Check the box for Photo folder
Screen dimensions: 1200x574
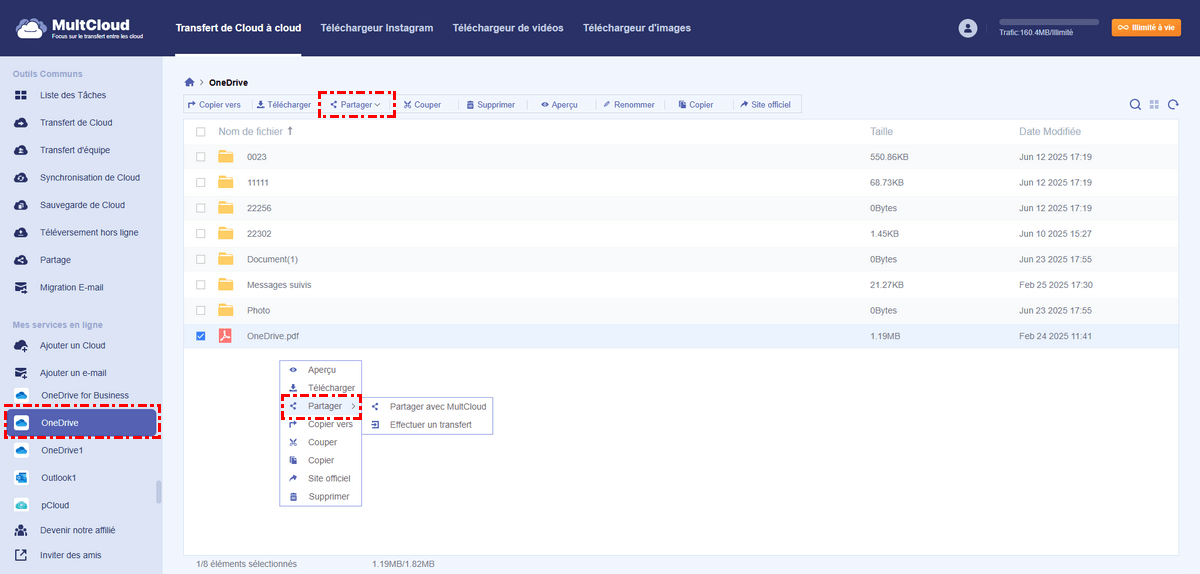(201, 310)
